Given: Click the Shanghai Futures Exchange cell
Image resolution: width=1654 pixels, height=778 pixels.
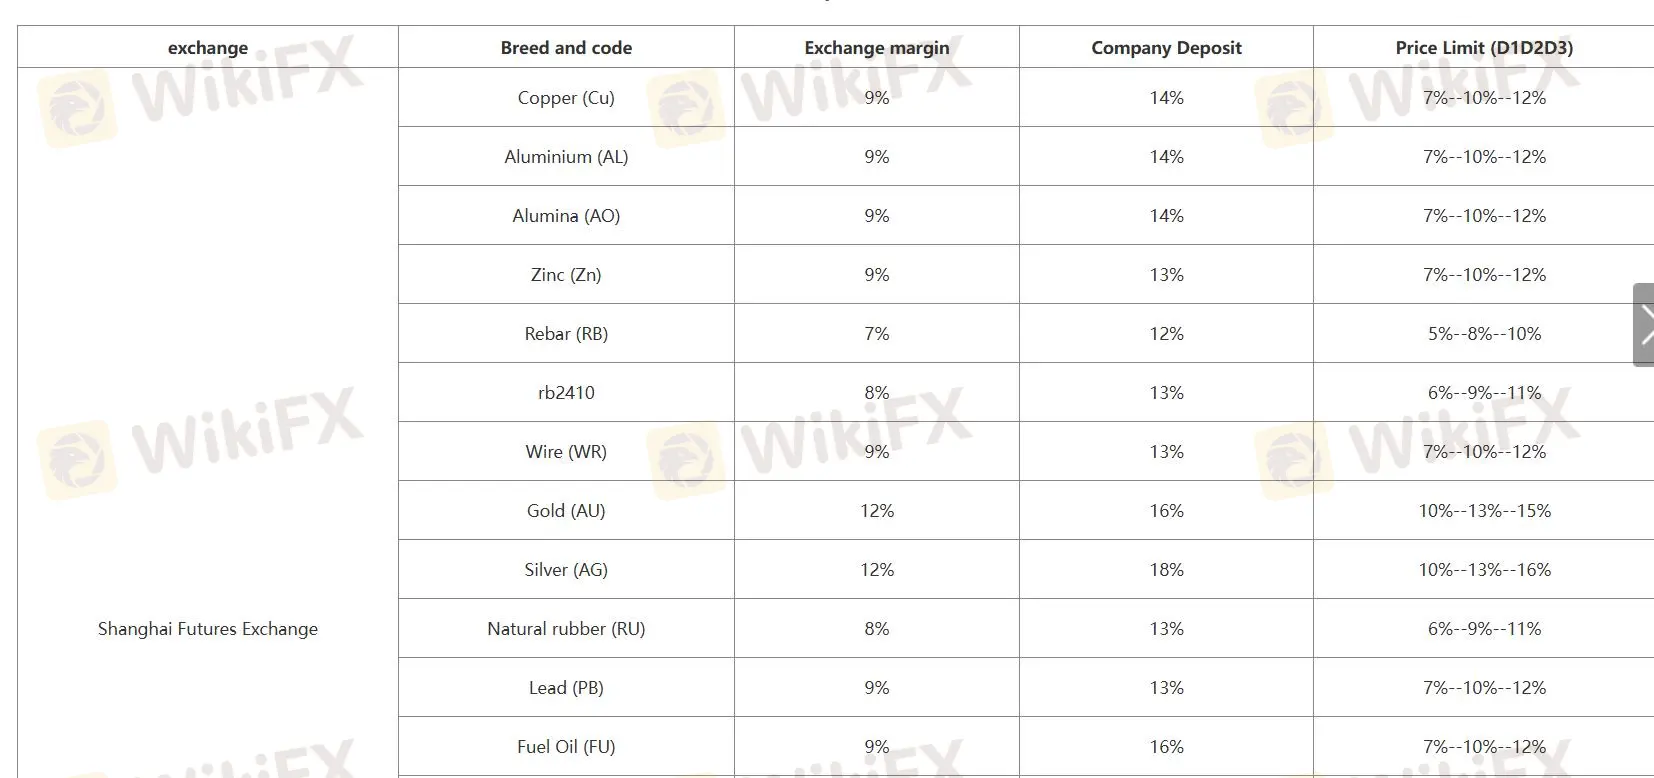Looking at the screenshot, I should [x=208, y=628].
